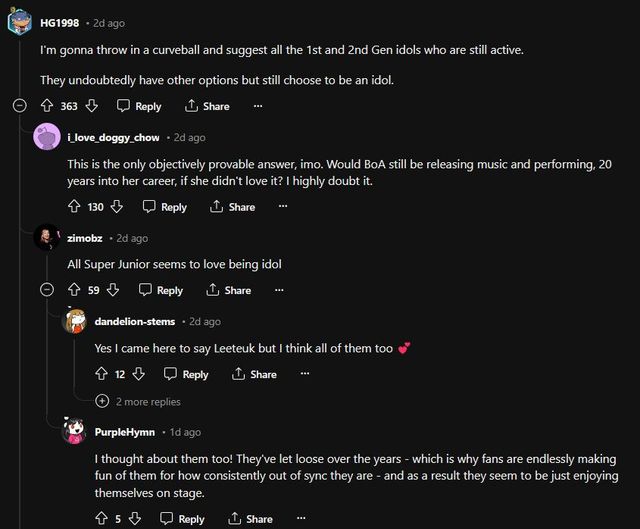Upvote HG1998's top comment

pyautogui.click(x=47, y=106)
